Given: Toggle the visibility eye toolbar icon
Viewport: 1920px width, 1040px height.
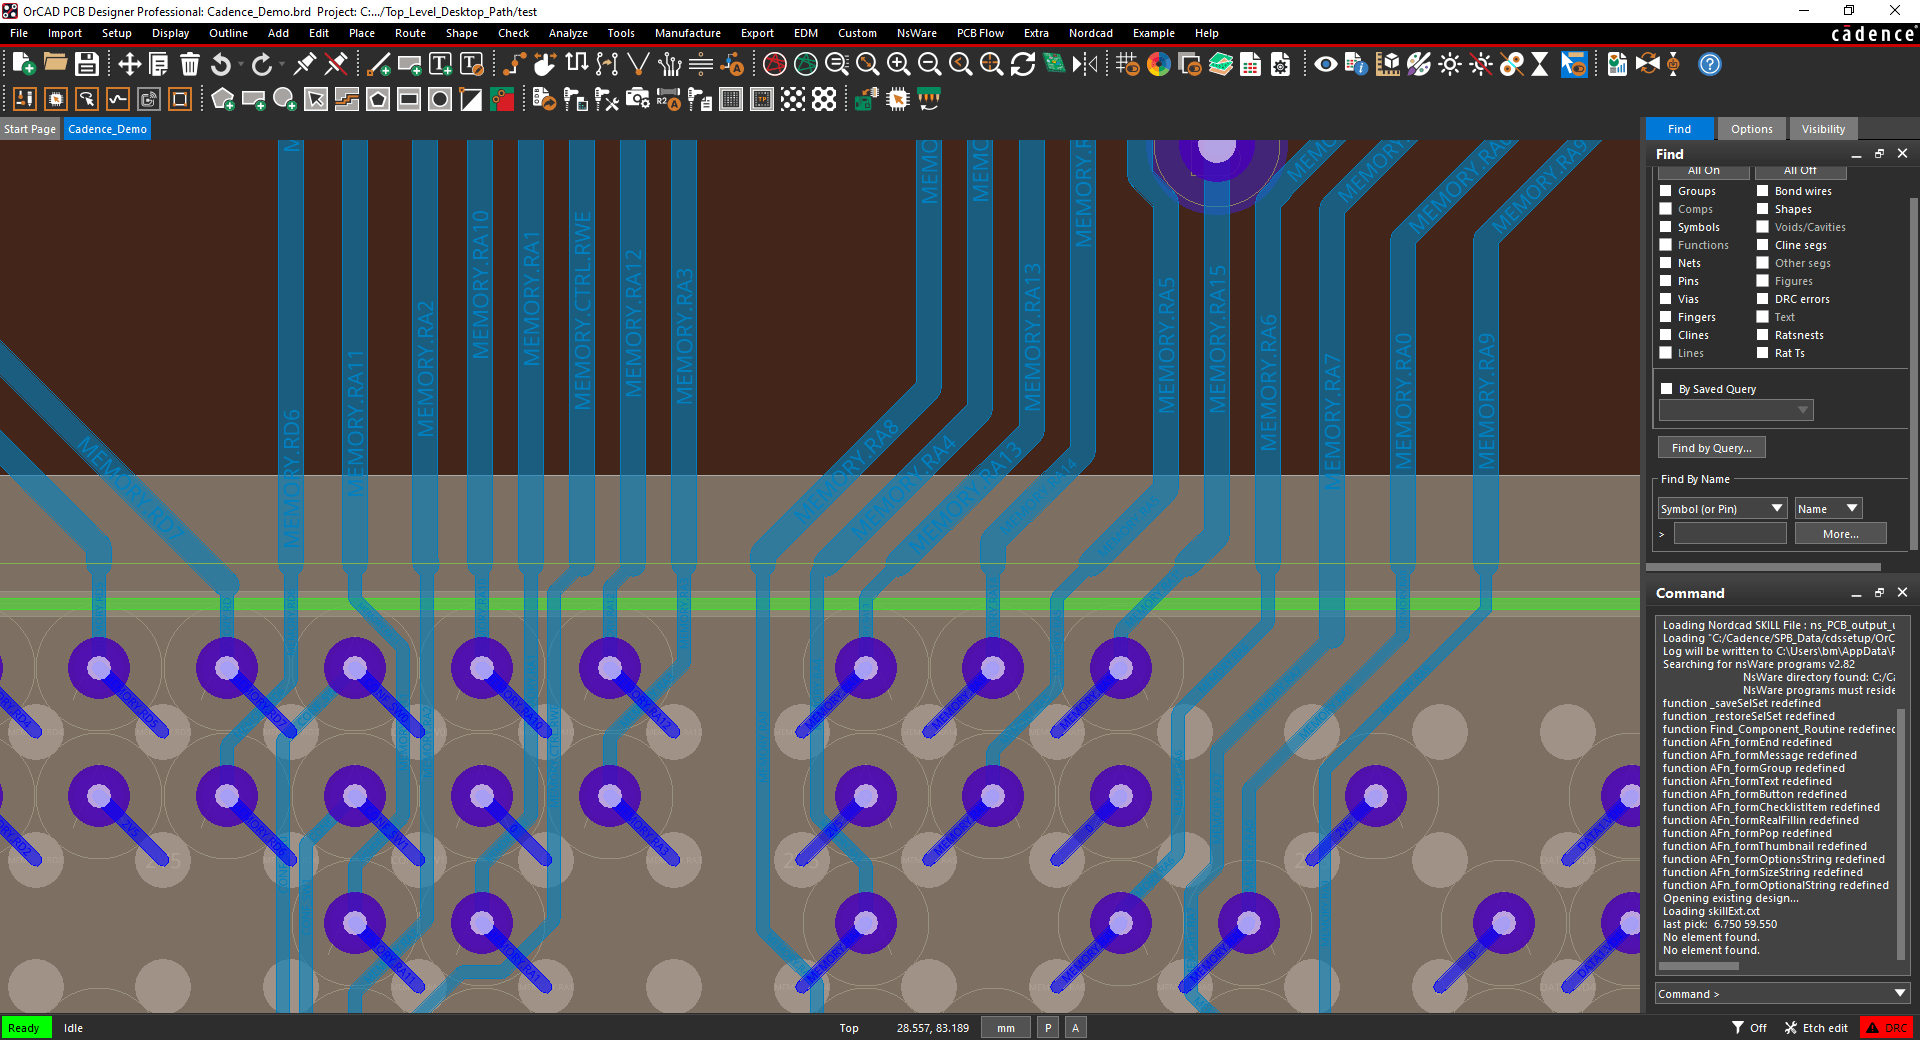Looking at the screenshot, I should point(1326,64).
